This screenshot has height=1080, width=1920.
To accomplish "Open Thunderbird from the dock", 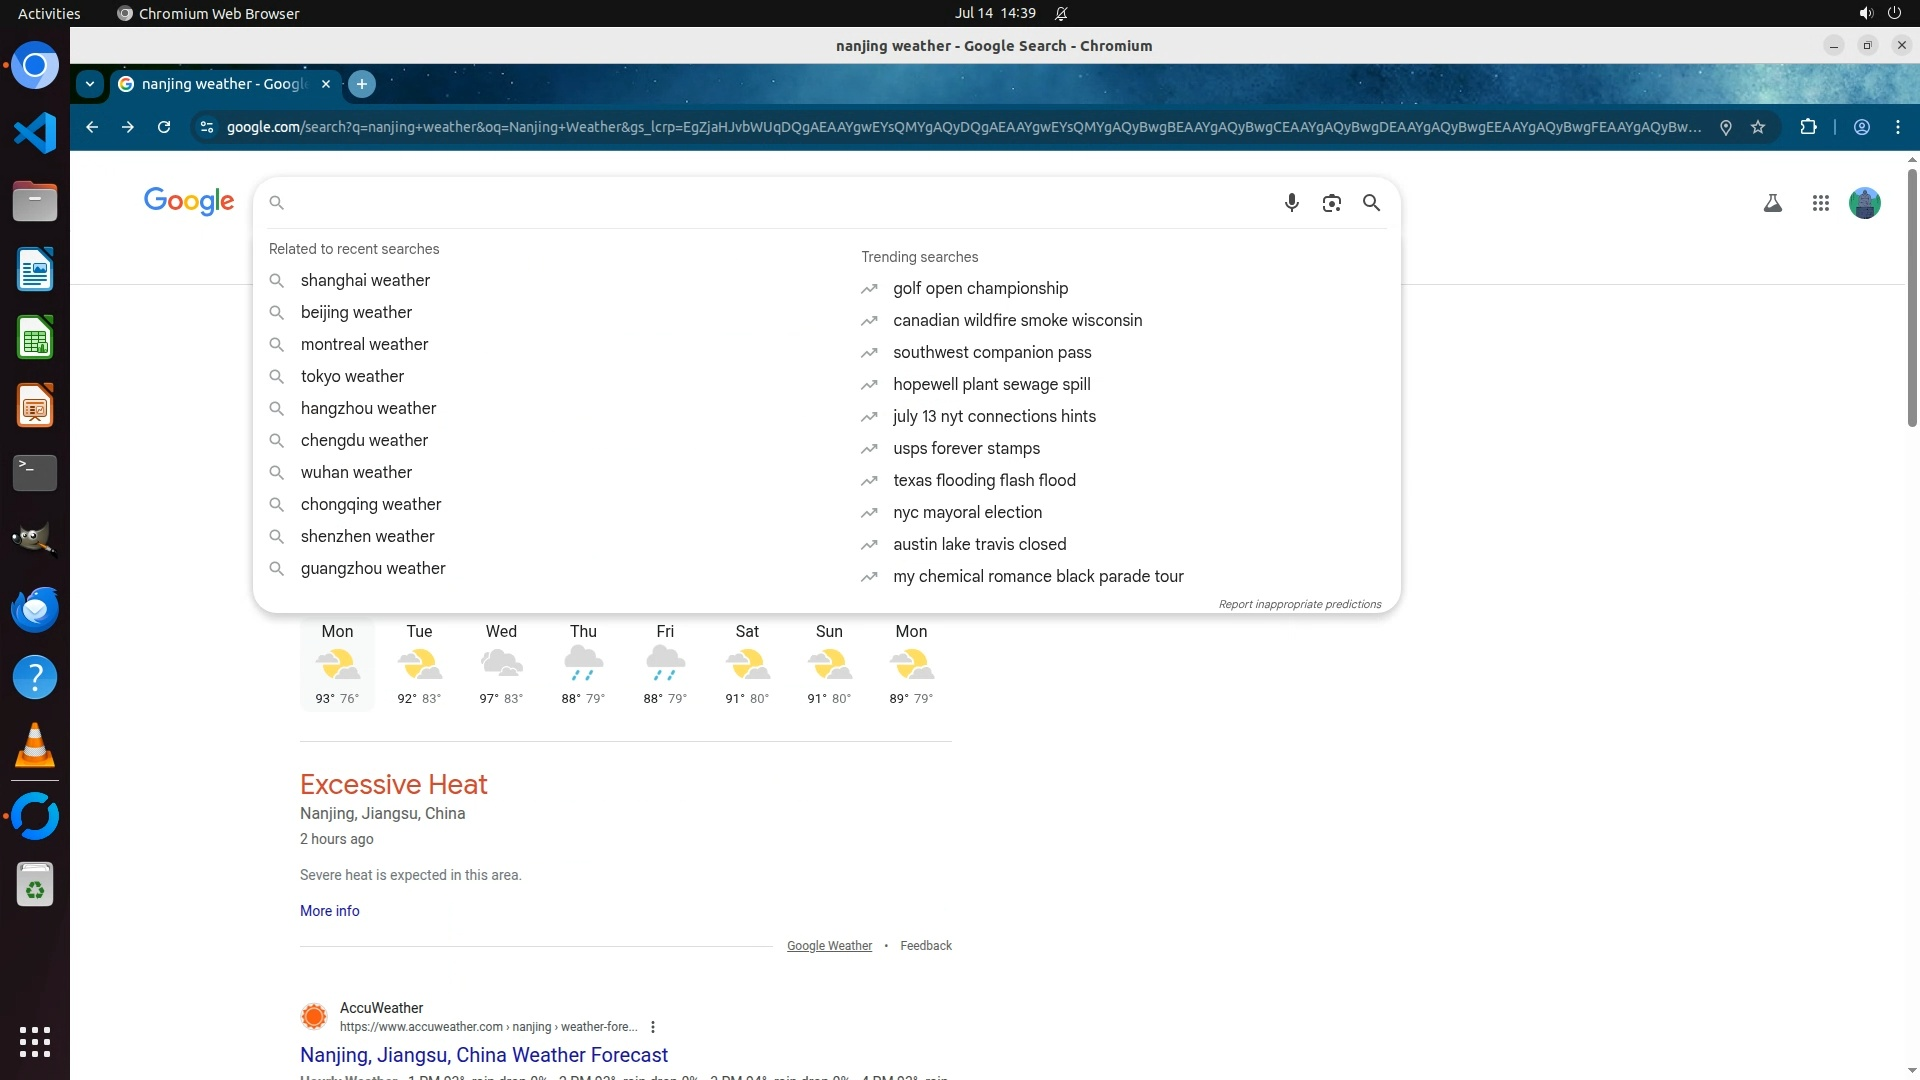I will tap(35, 609).
